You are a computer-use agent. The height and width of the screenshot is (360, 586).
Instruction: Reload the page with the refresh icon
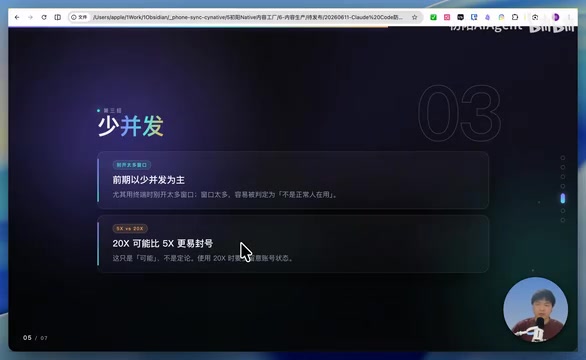click(44, 17)
